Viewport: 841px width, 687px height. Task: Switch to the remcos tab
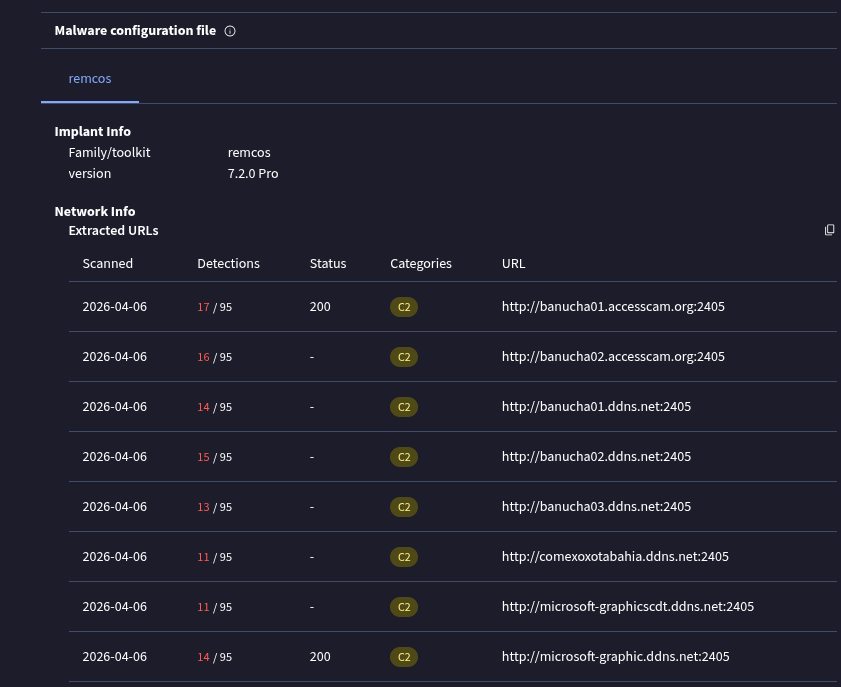tap(90, 79)
